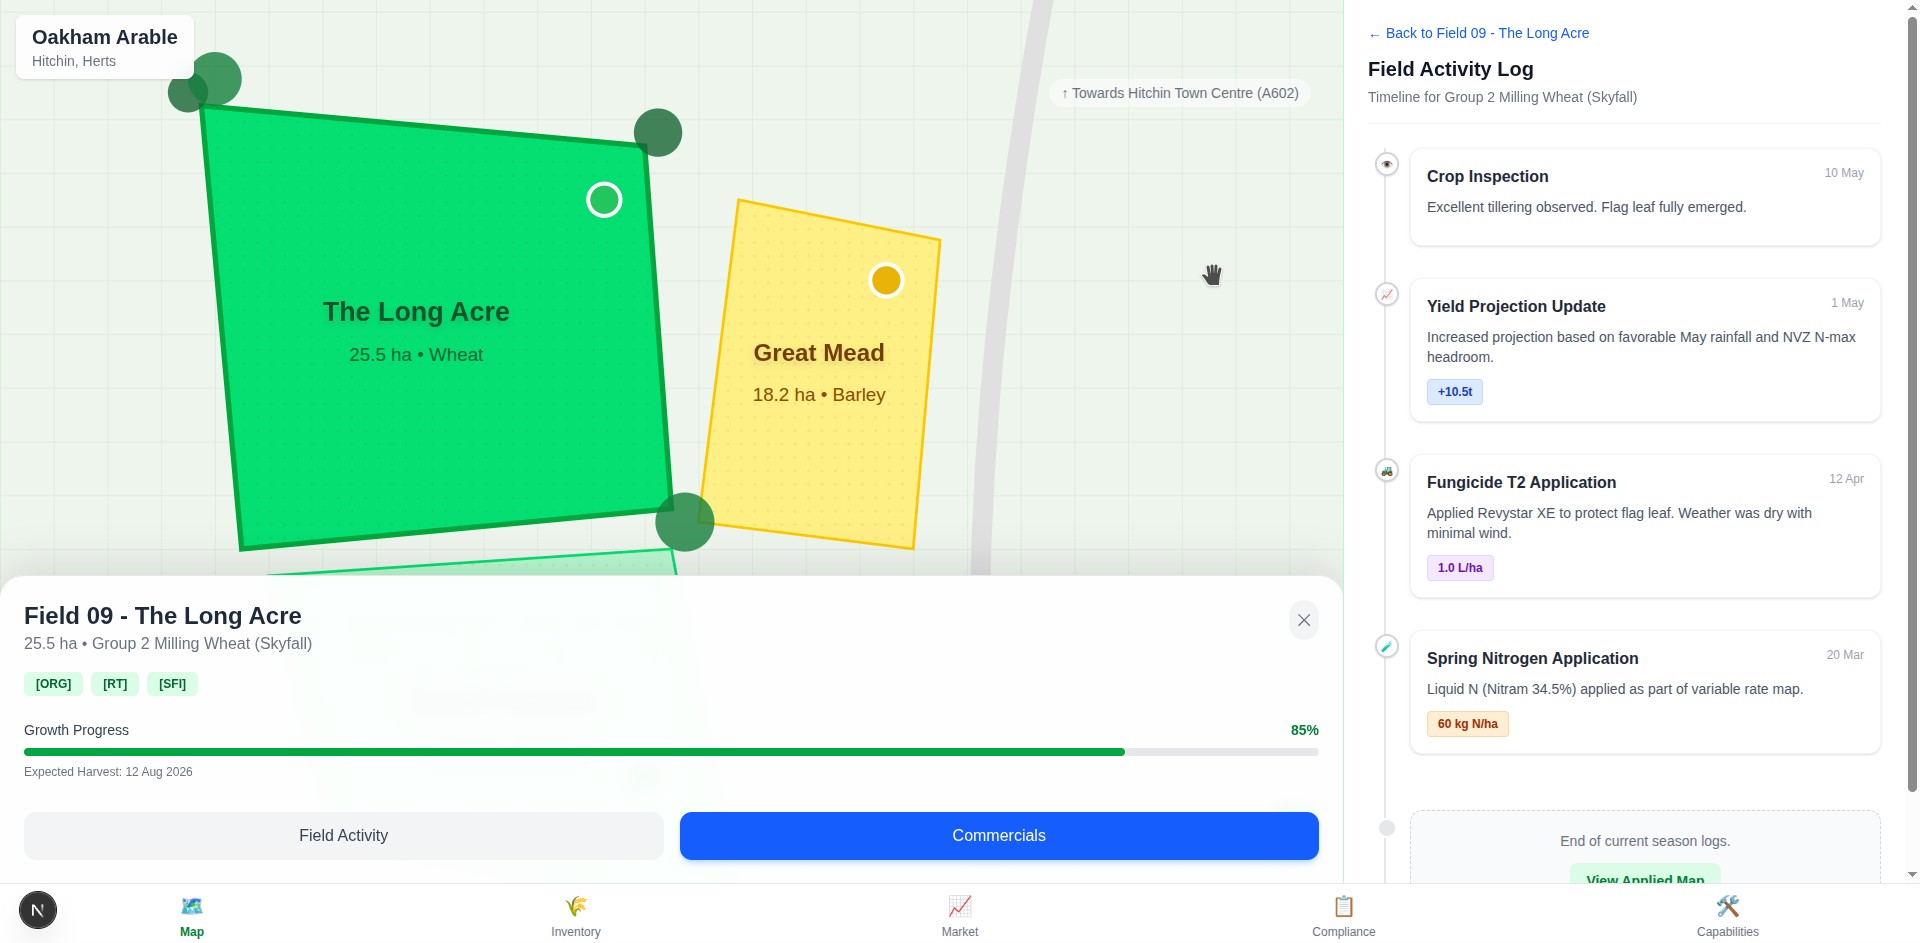Click the Oakham Arable farm title
This screenshot has height=943, width=1920.
click(x=105, y=37)
